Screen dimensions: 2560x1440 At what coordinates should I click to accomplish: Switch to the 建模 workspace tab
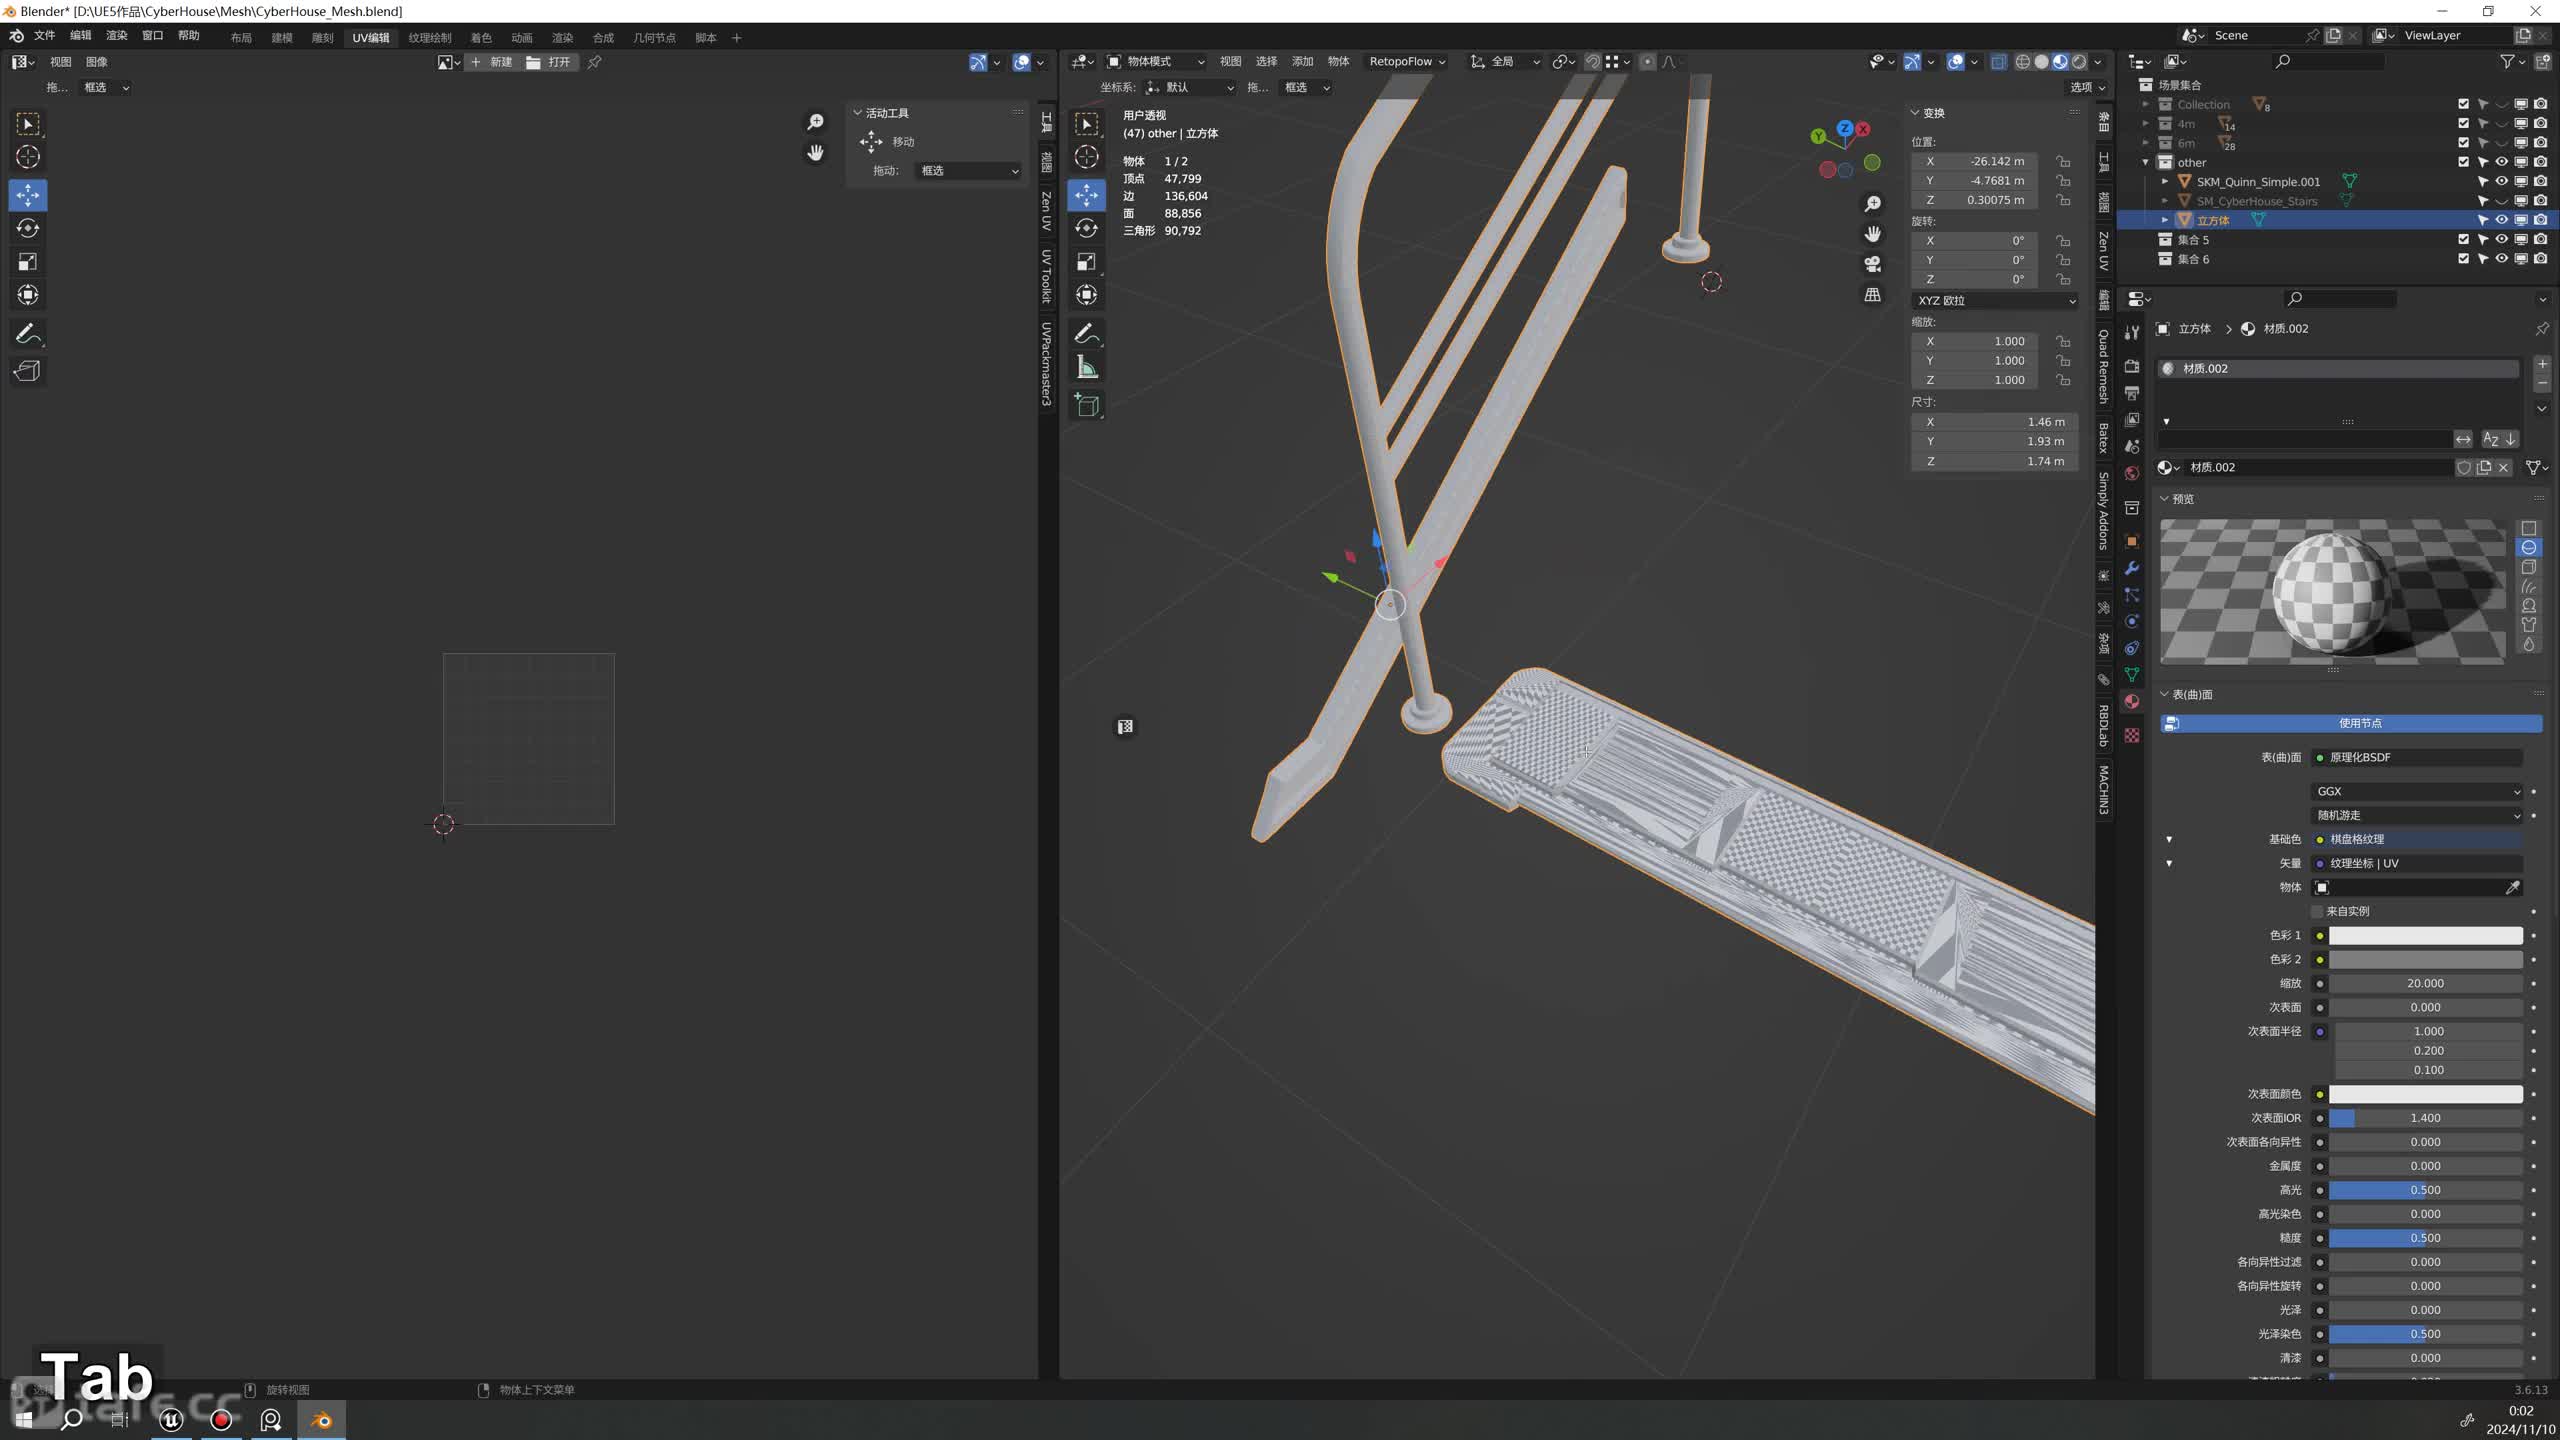click(282, 38)
